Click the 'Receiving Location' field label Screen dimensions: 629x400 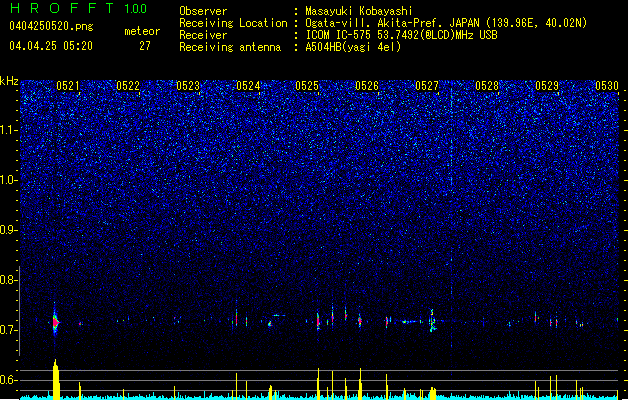(x=233, y=23)
